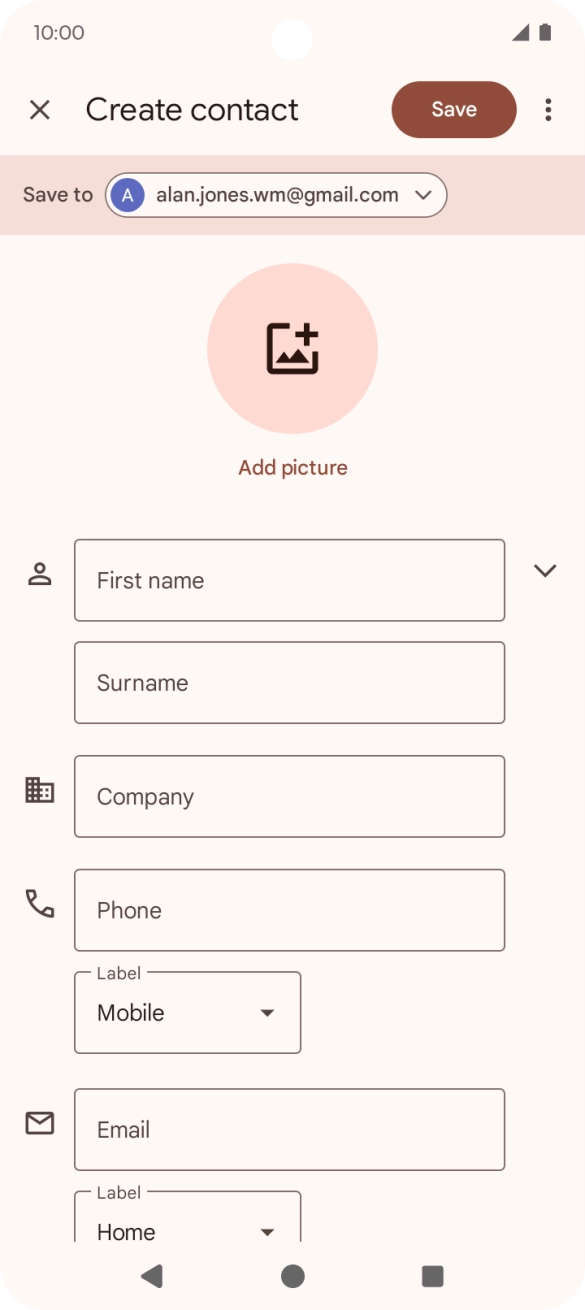585x1310 pixels.
Task: Tap the Home navigation button
Action: pos(292,1275)
